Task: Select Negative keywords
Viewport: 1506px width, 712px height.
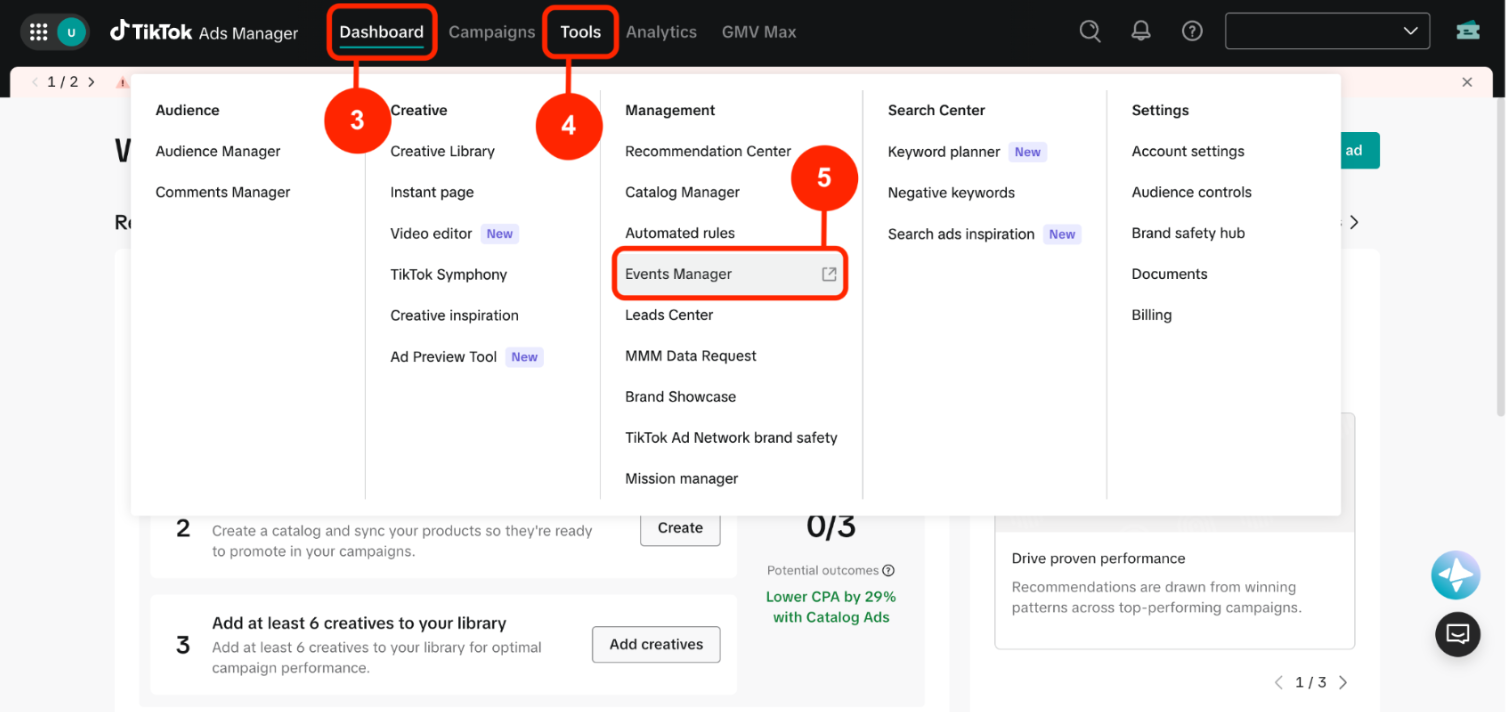Action: [951, 193]
